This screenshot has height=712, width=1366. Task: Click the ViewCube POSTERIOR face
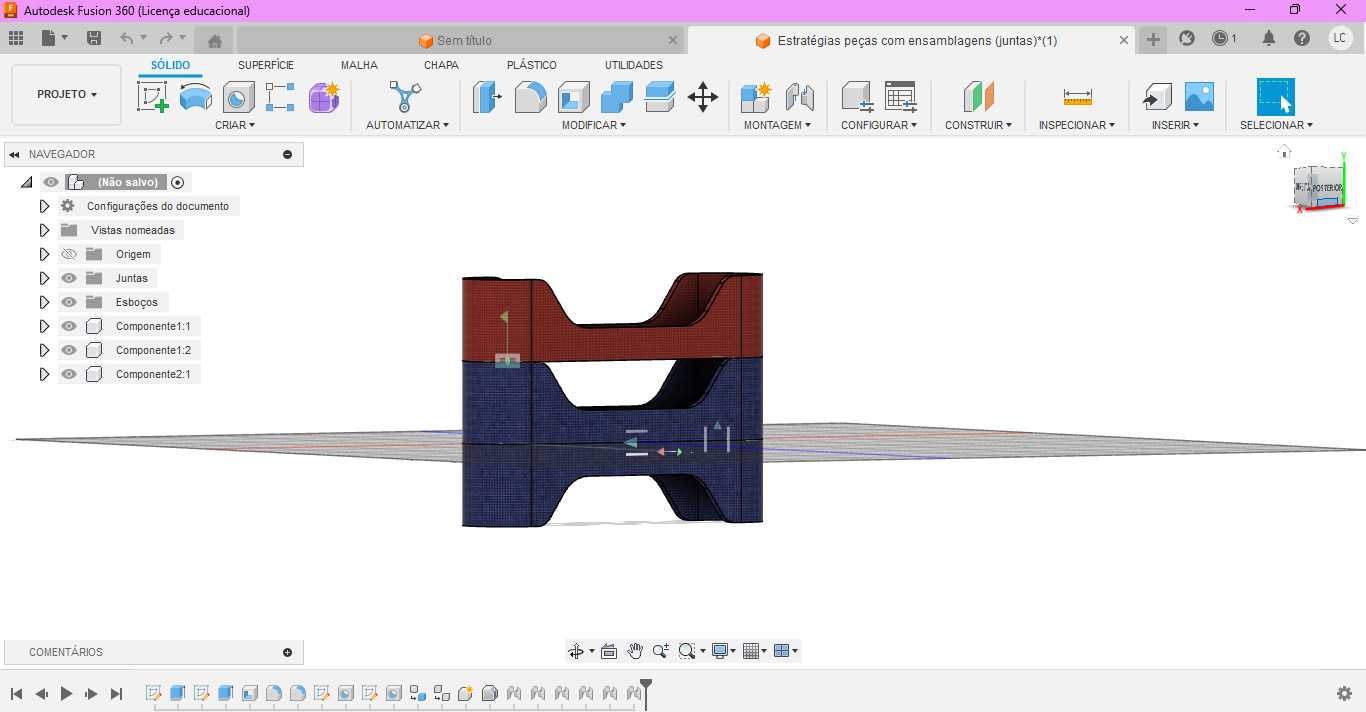(1327, 188)
